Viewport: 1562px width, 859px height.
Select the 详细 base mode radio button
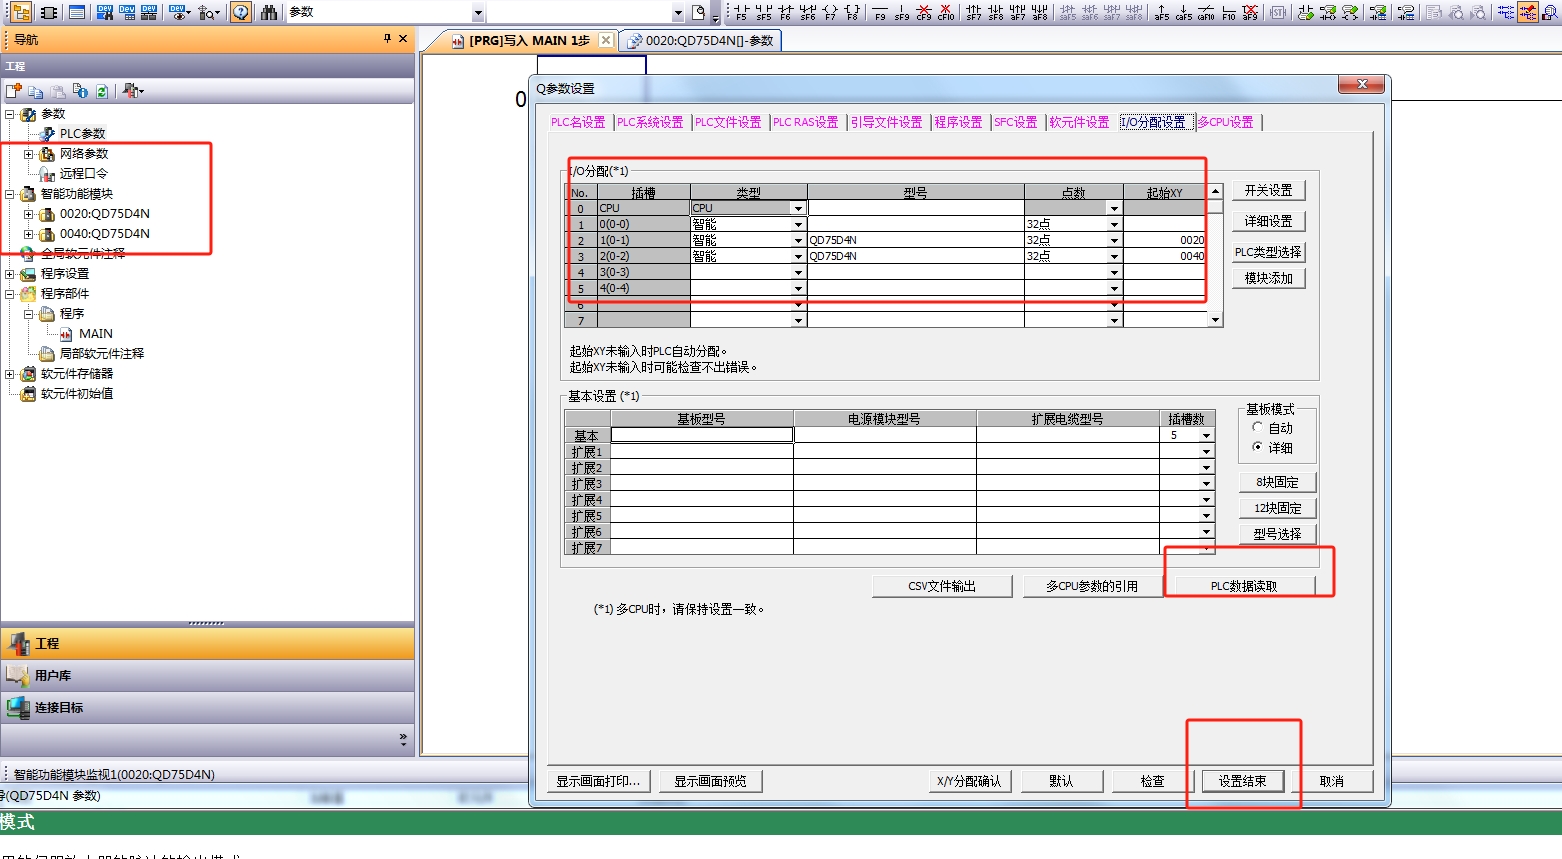(1258, 447)
